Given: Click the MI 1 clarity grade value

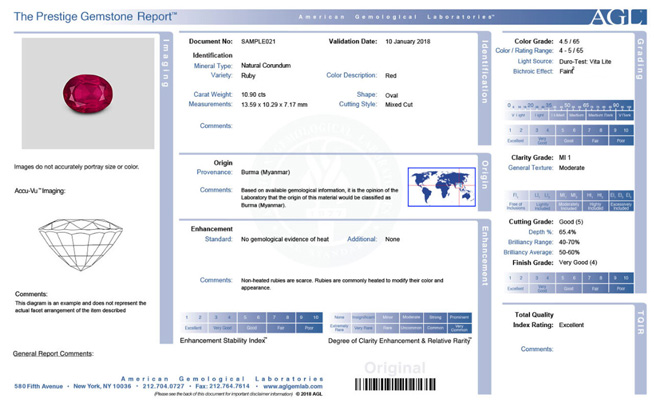Looking at the screenshot, I should (x=565, y=158).
